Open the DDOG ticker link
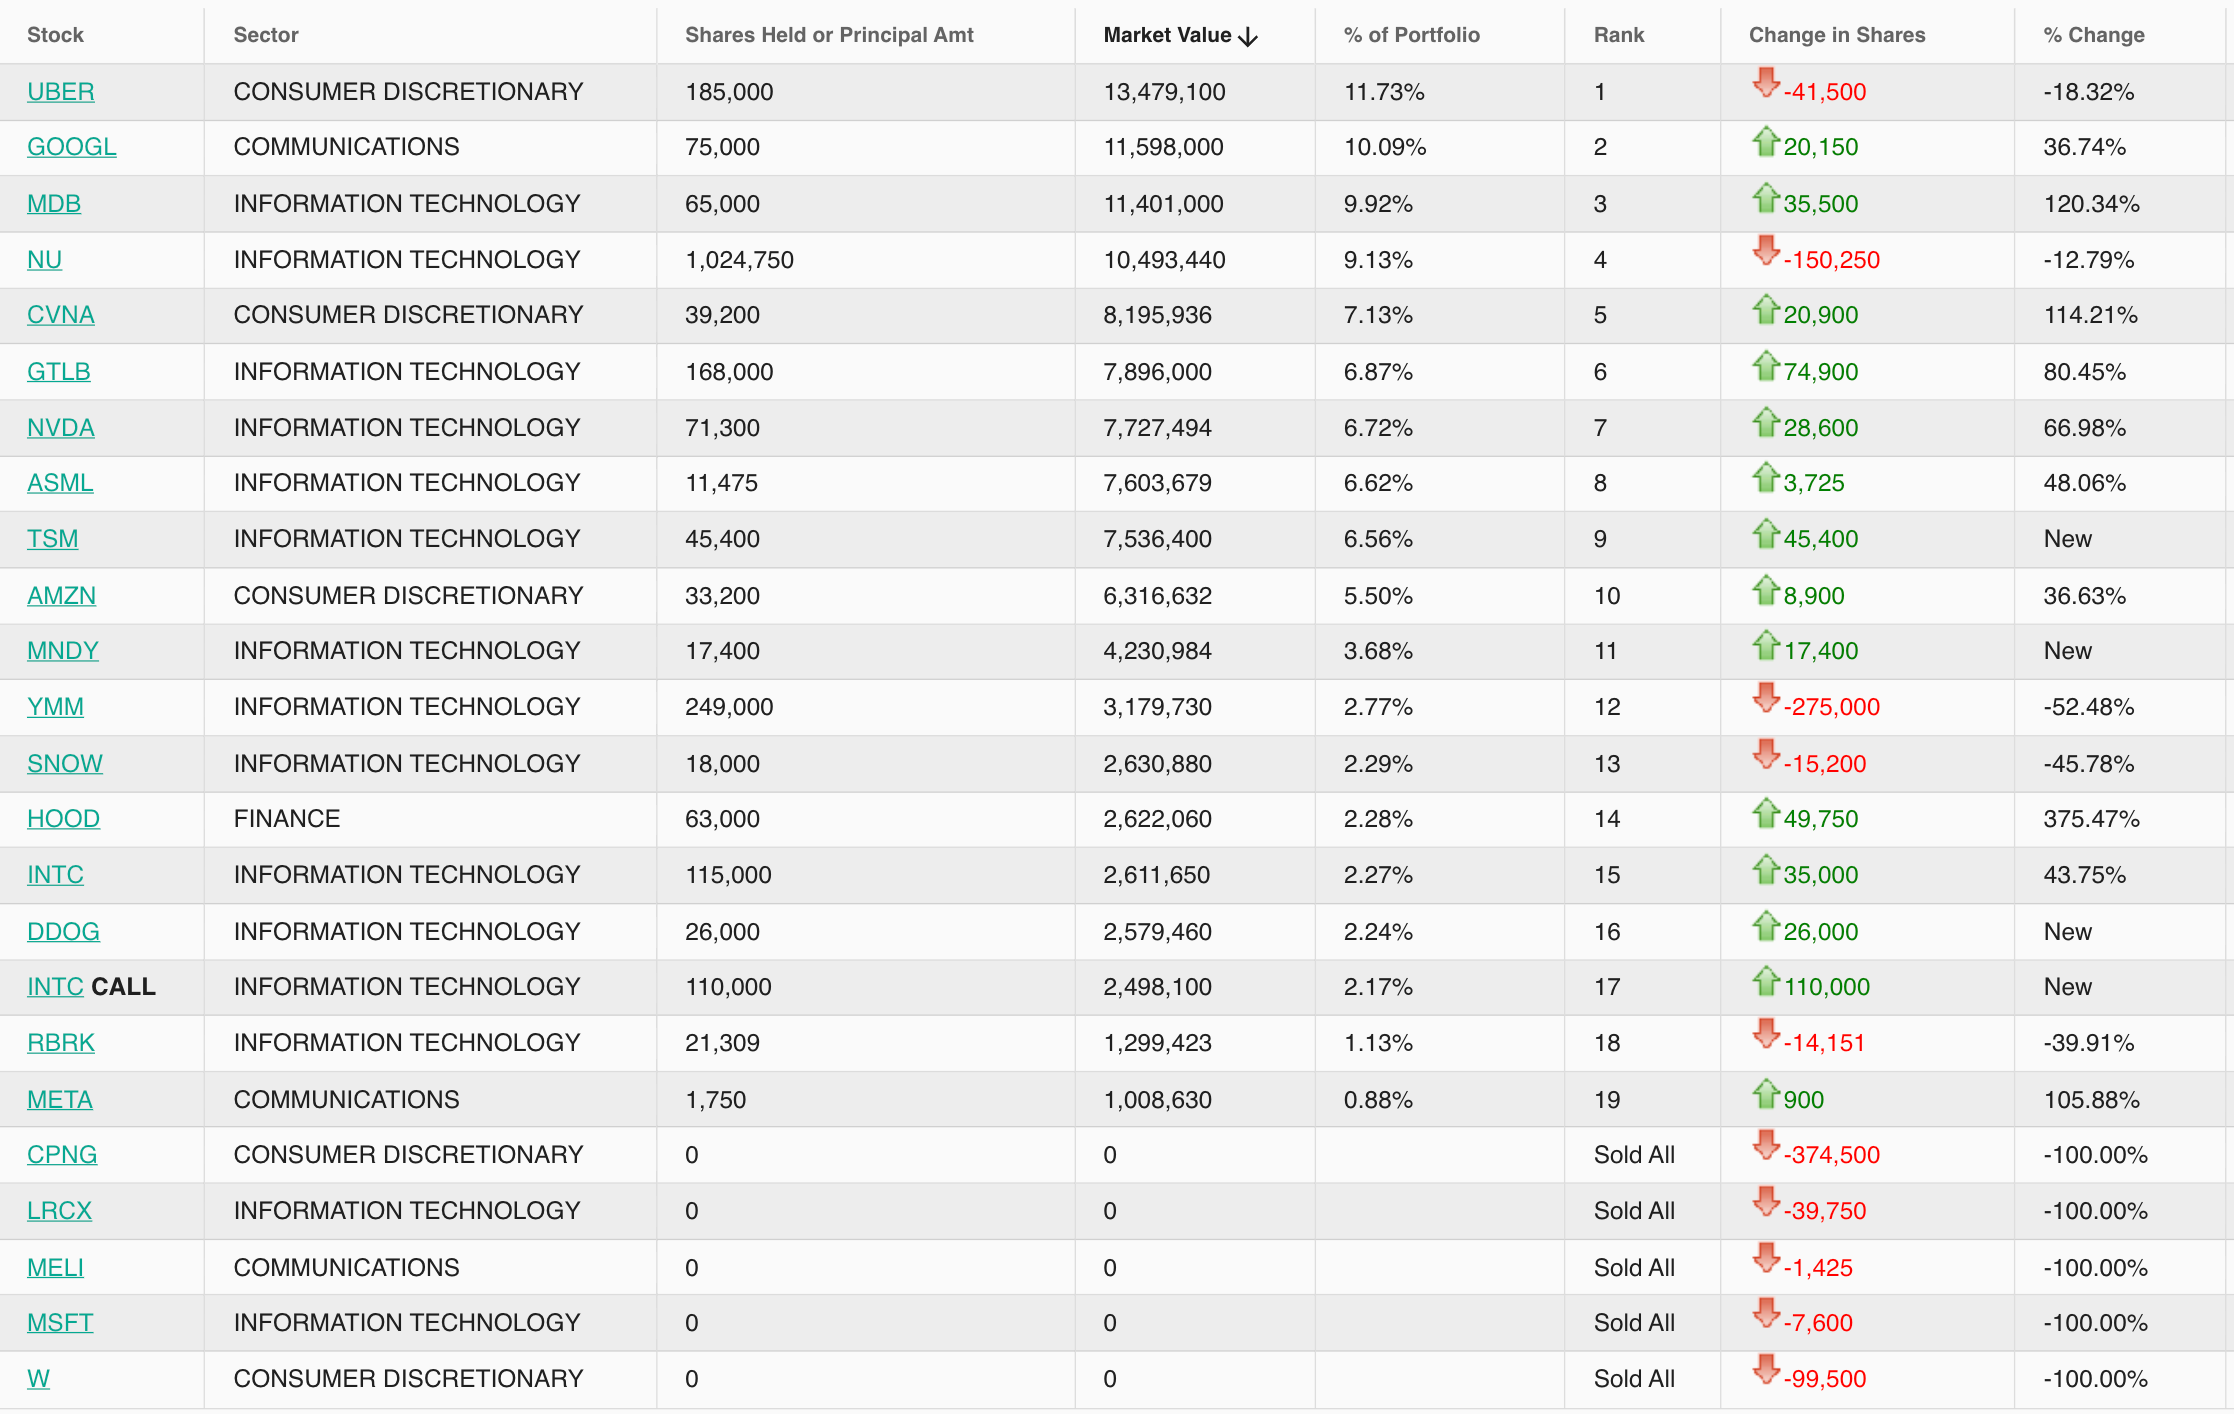This screenshot has width=2234, height=1414. click(x=63, y=932)
